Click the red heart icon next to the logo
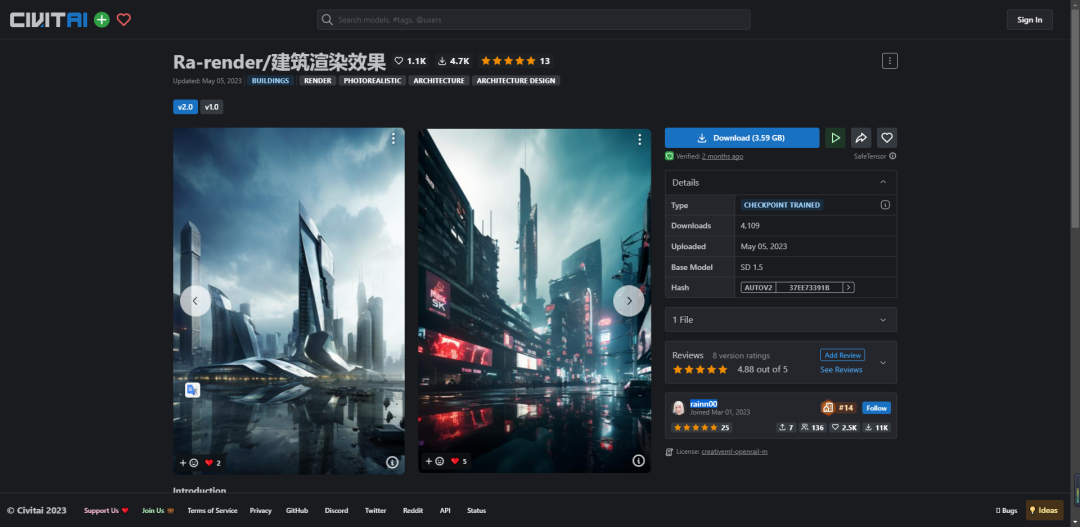Screen dimensions: 1080x527 click(x=124, y=20)
